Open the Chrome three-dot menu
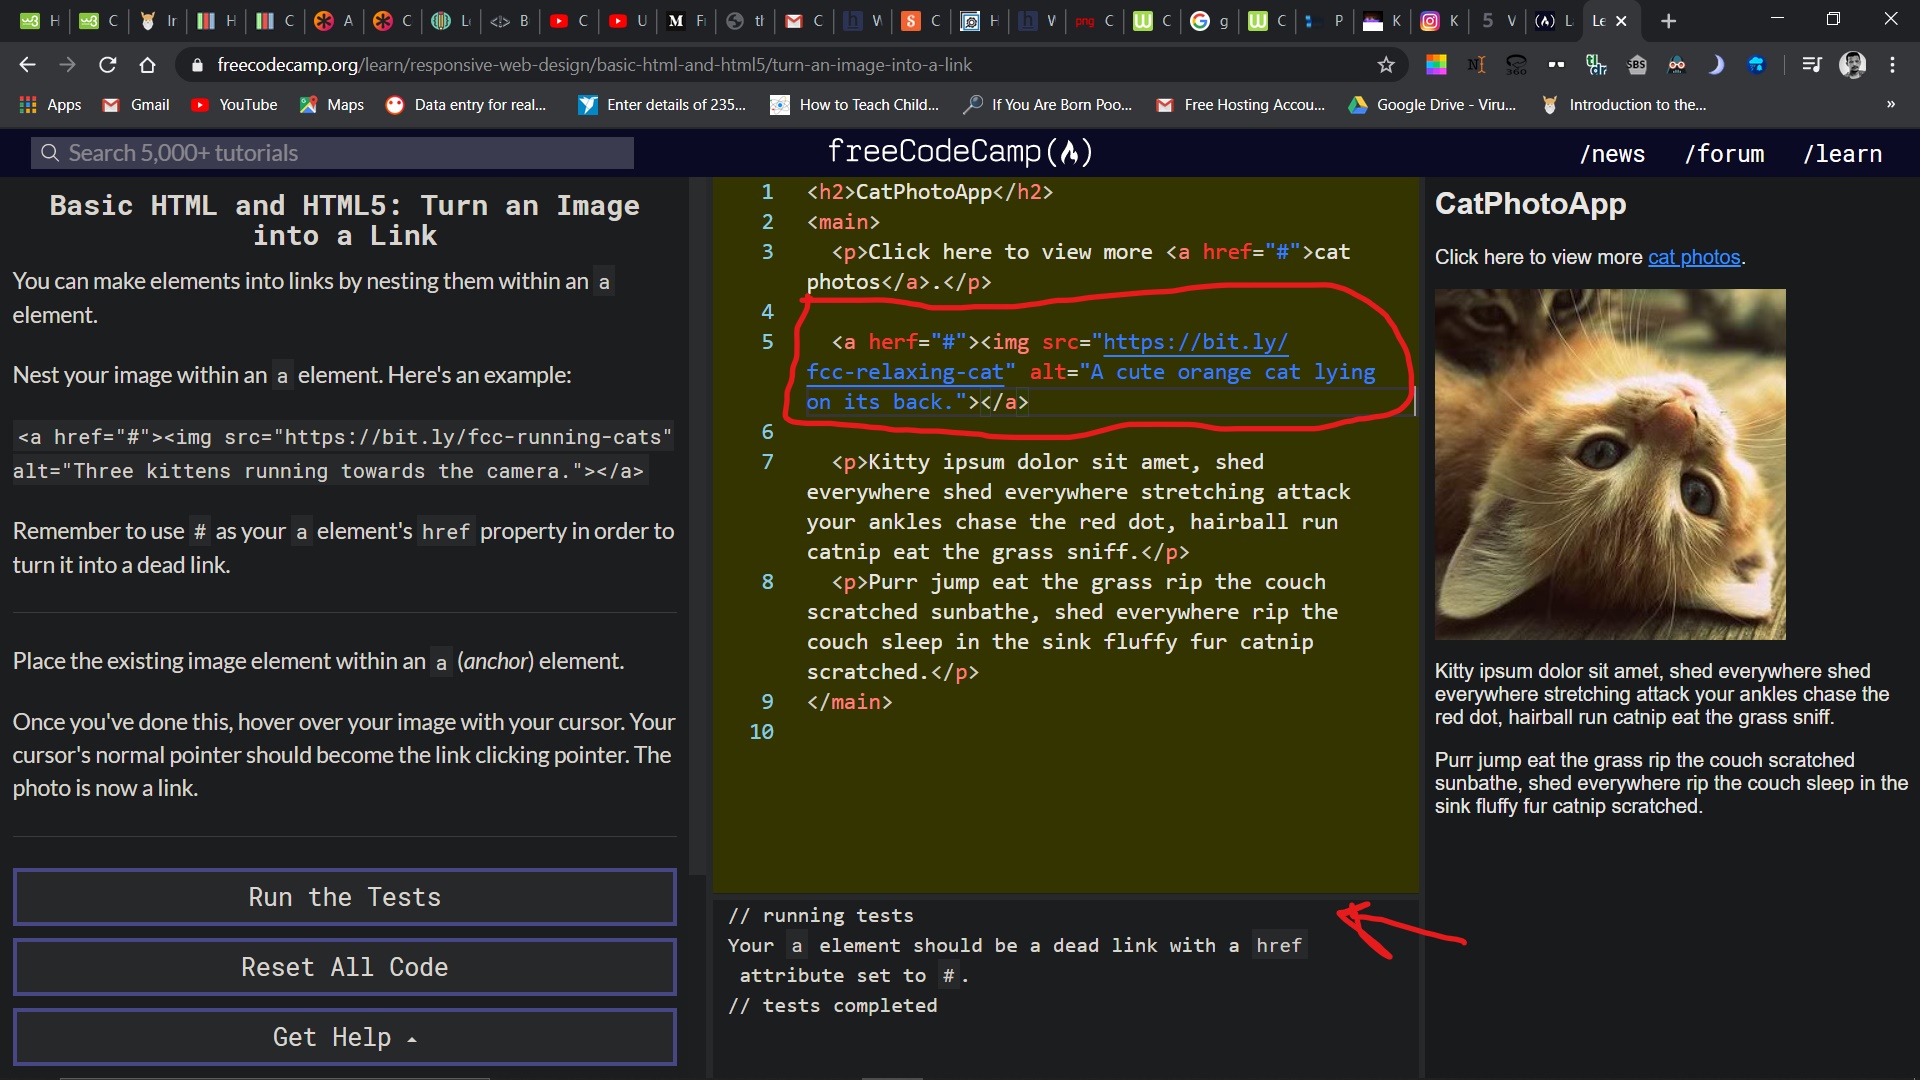The height and width of the screenshot is (1080, 1920). (1893, 64)
